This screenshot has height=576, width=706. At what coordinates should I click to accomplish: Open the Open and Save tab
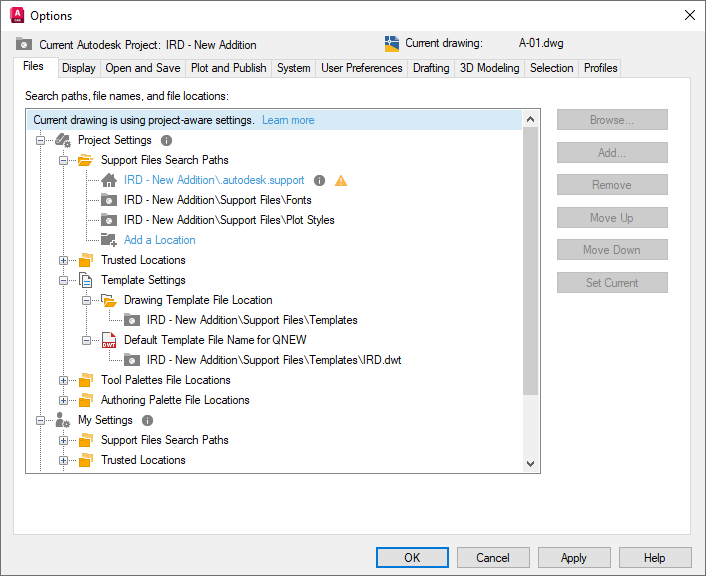click(143, 68)
